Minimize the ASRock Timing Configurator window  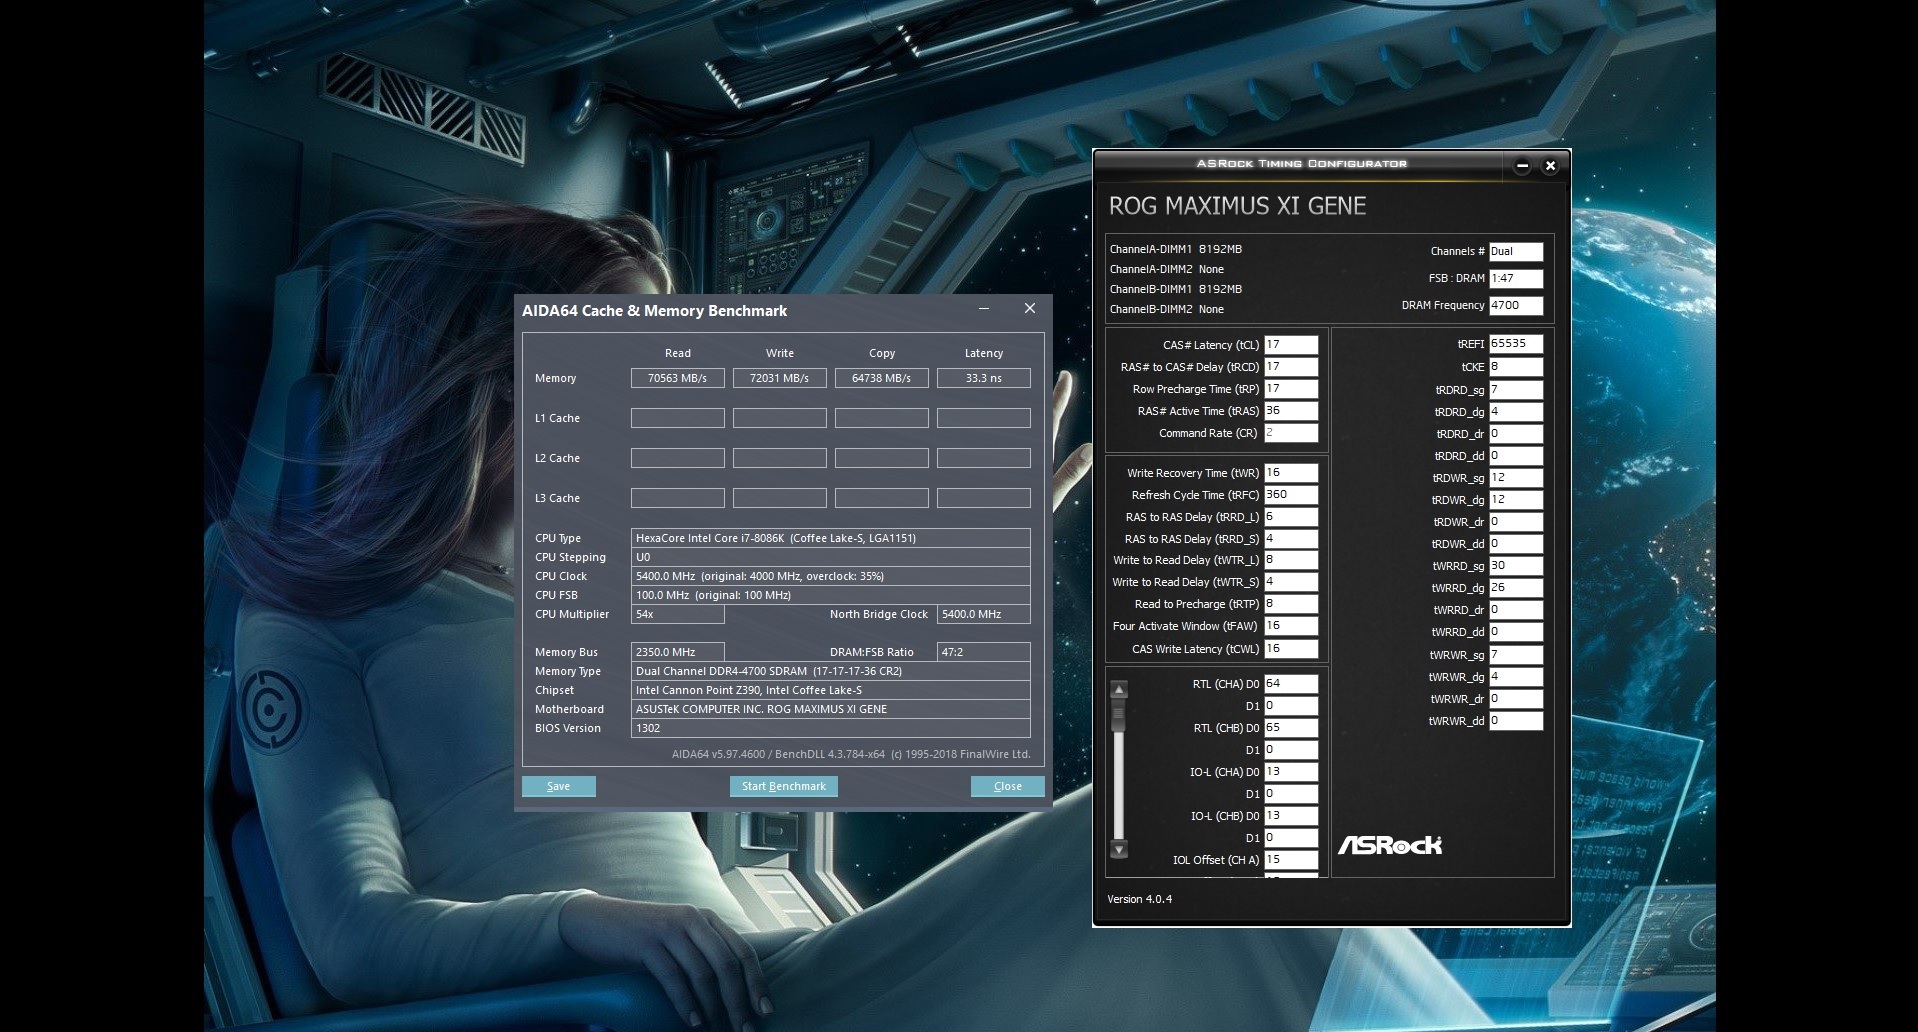pyautogui.click(x=1522, y=166)
